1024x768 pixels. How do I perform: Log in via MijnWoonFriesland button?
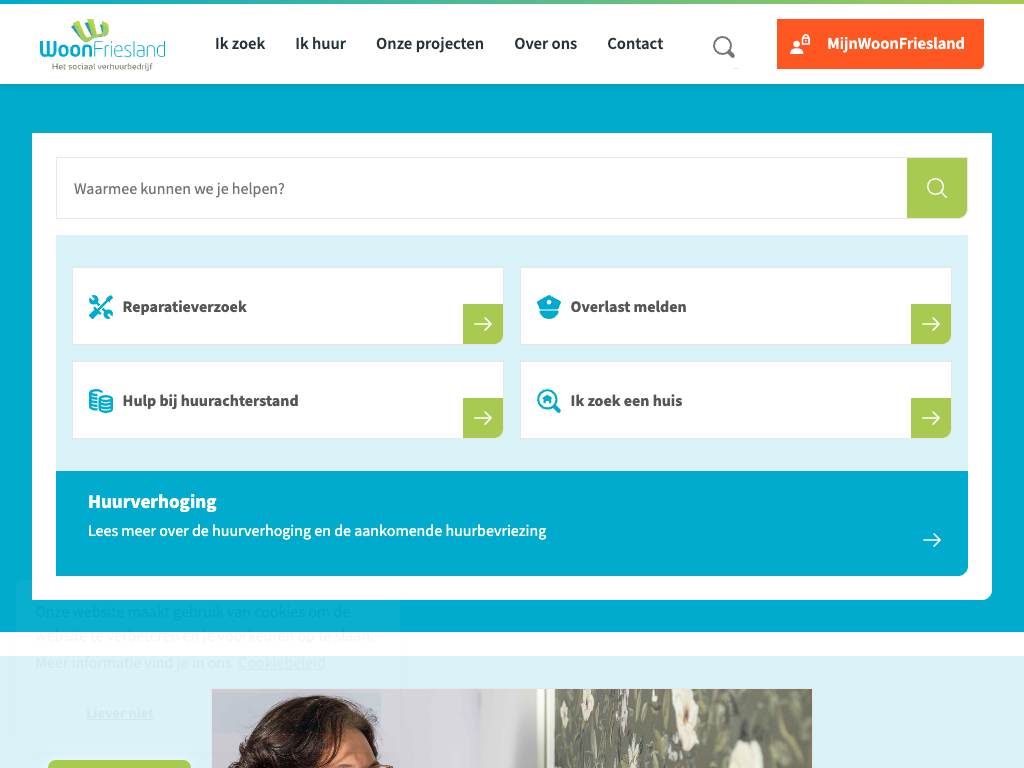(880, 44)
